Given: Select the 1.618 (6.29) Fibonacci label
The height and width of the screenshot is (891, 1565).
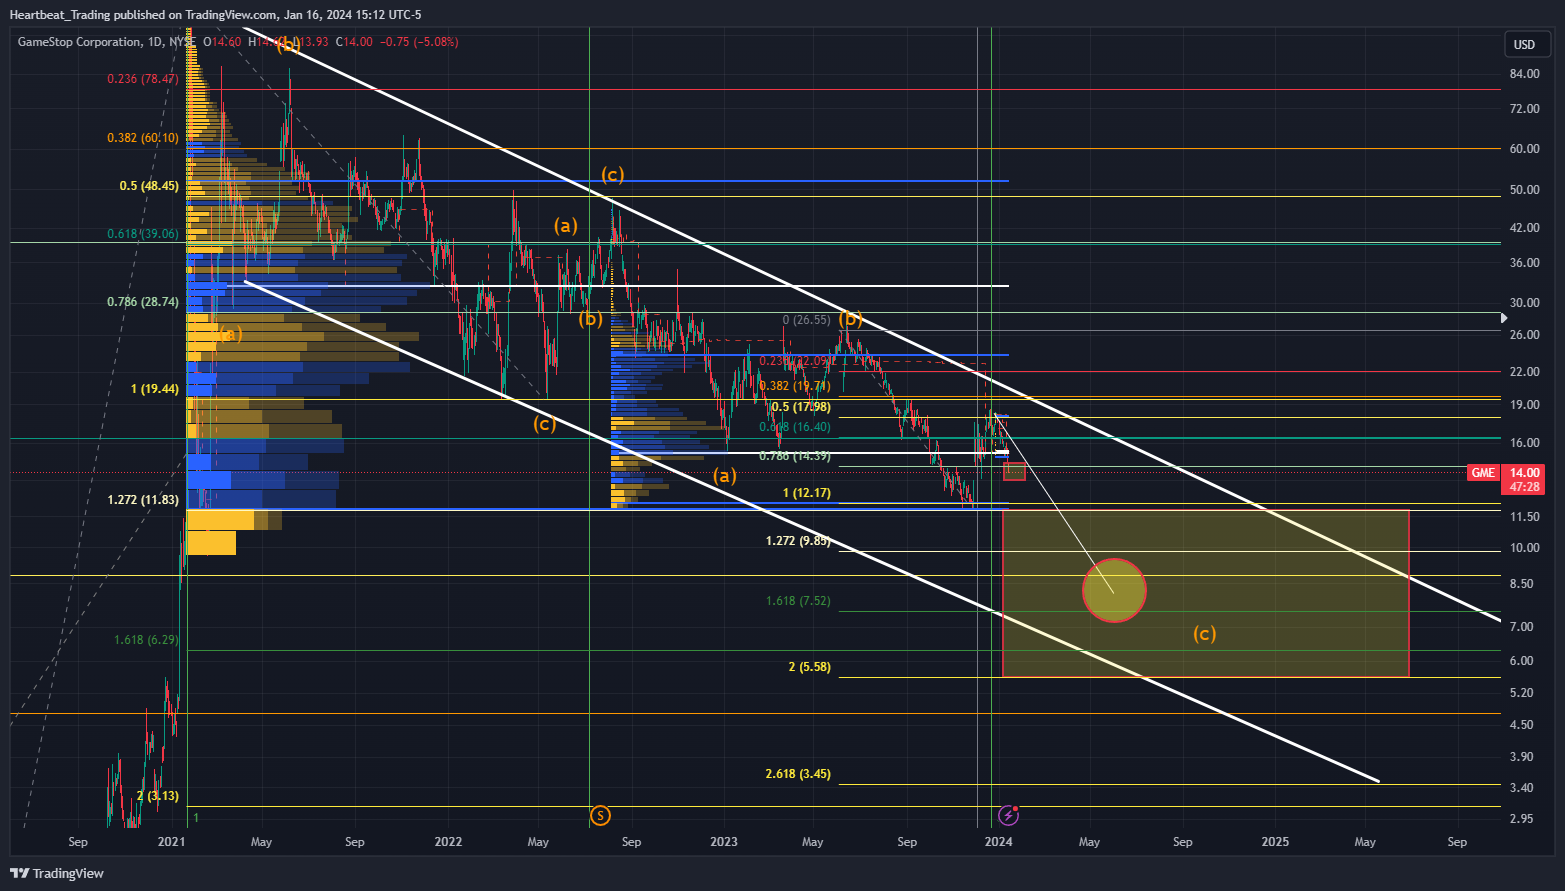Looking at the screenshot, I should pyautogui.click(x=146, y=640).
